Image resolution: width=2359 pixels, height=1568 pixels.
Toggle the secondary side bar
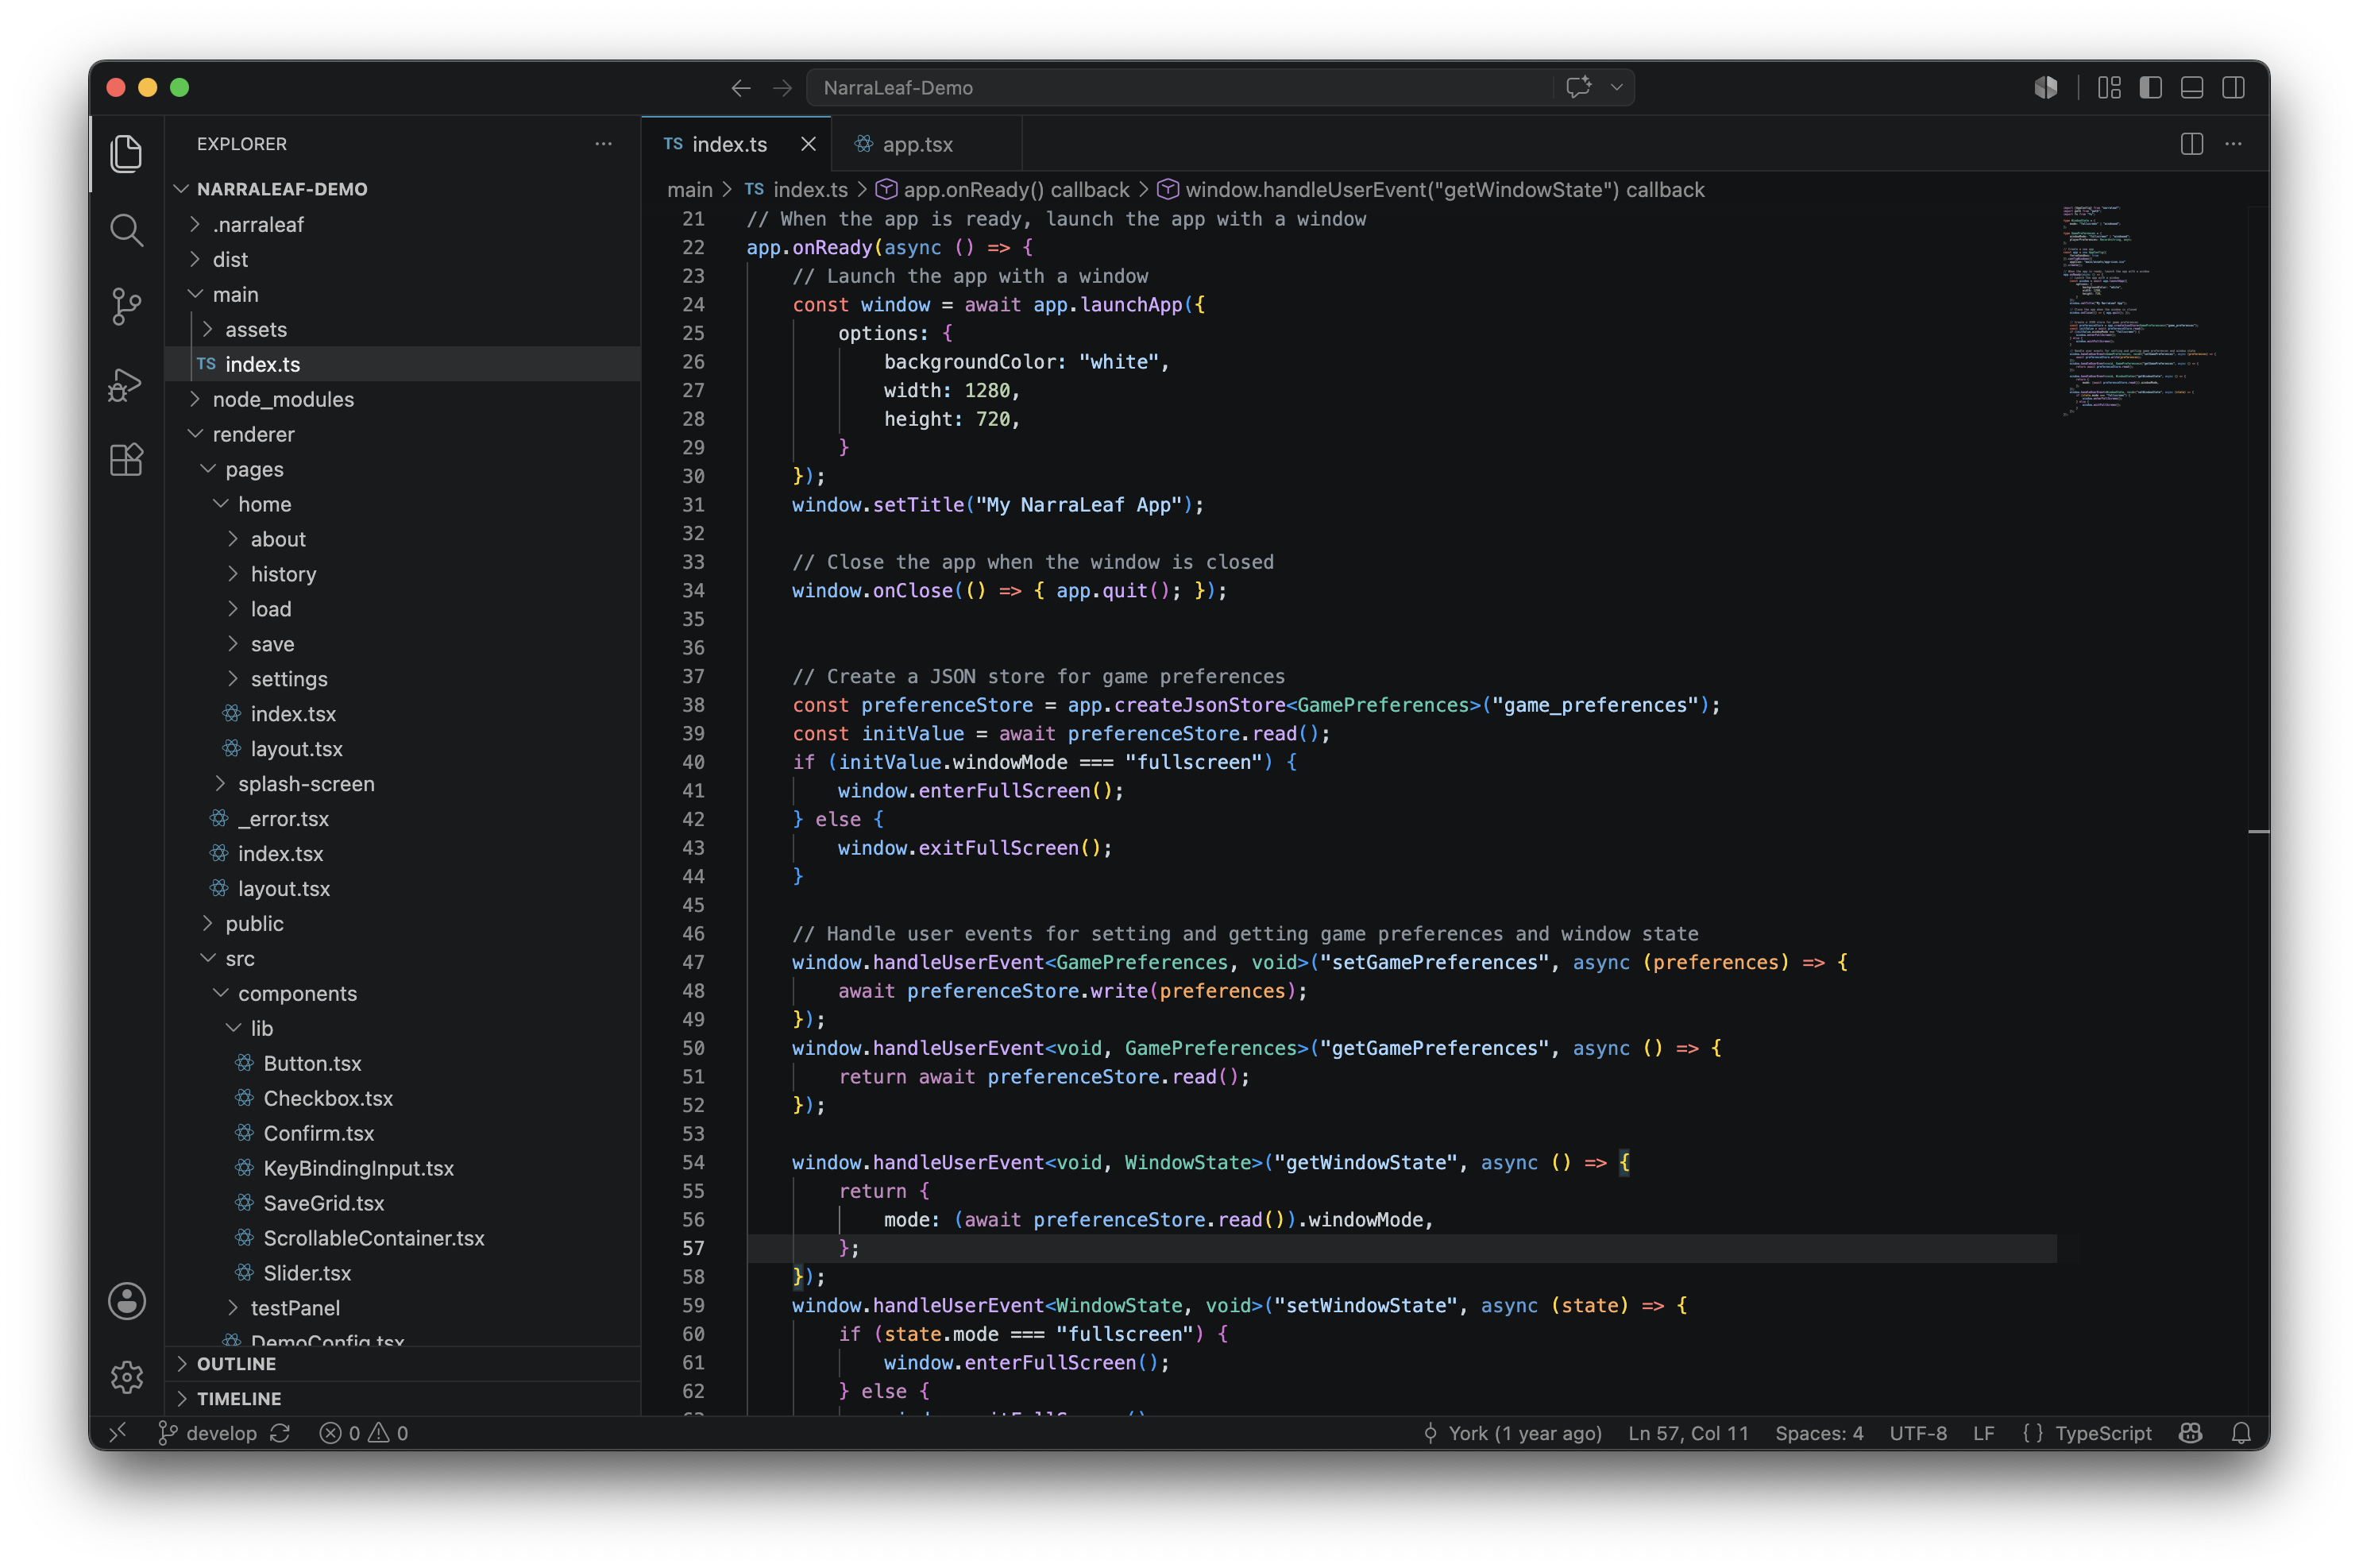coord(2233,88)
